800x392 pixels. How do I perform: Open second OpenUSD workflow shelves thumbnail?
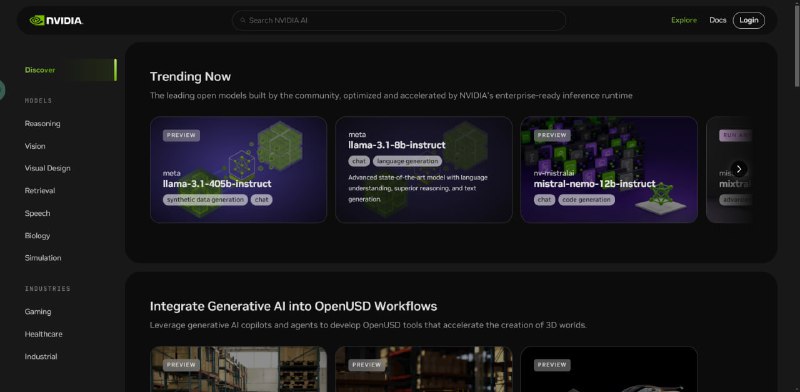coord(423,369)
